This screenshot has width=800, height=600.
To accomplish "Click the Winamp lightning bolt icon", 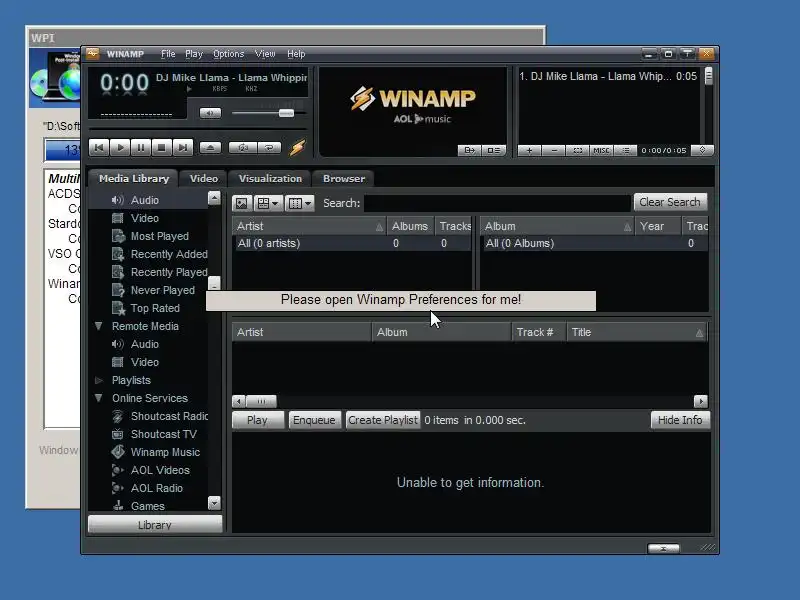I will tap(297, 148).
